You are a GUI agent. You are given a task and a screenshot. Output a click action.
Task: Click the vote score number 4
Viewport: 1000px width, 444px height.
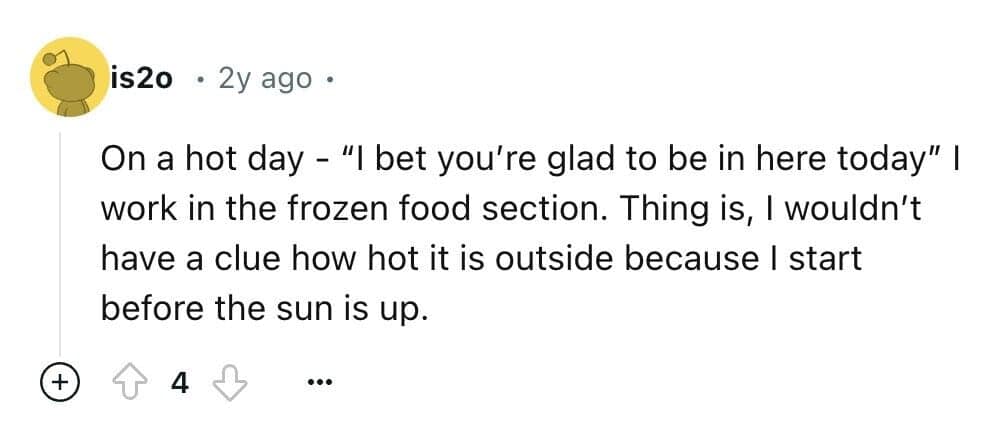pyautogui.click(x=179, y=382)
